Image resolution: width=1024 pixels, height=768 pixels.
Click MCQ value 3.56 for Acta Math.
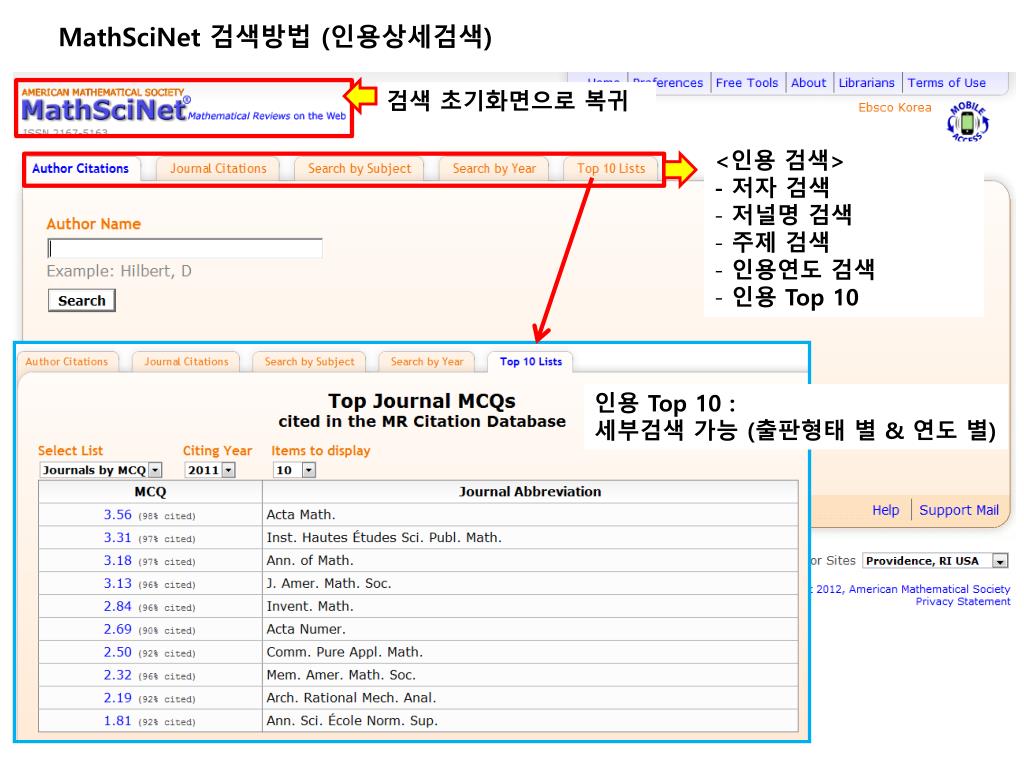[118, 515]
